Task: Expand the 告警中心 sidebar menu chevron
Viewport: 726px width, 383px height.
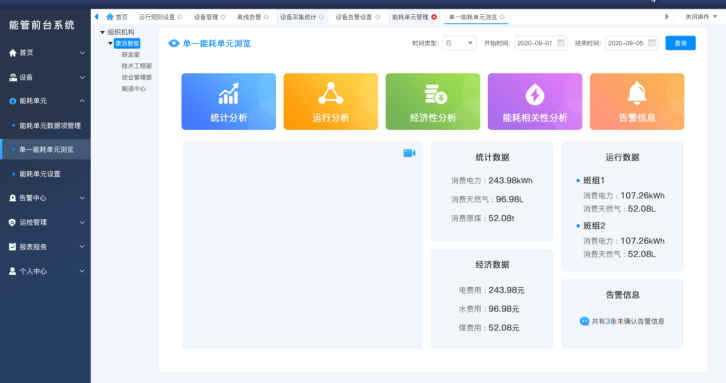Action: point(82,198)
